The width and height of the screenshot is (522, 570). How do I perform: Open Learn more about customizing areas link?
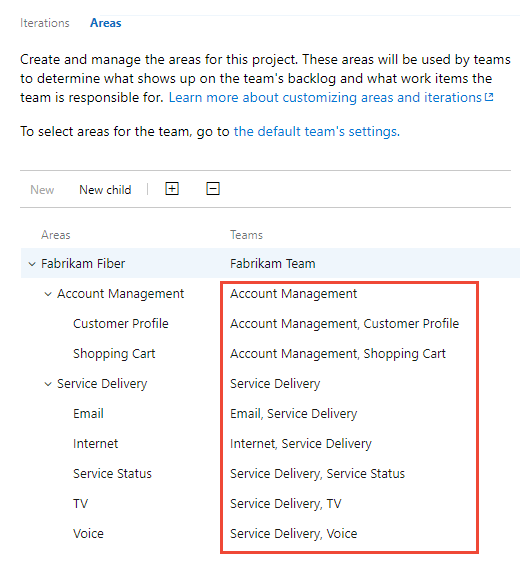325,97
